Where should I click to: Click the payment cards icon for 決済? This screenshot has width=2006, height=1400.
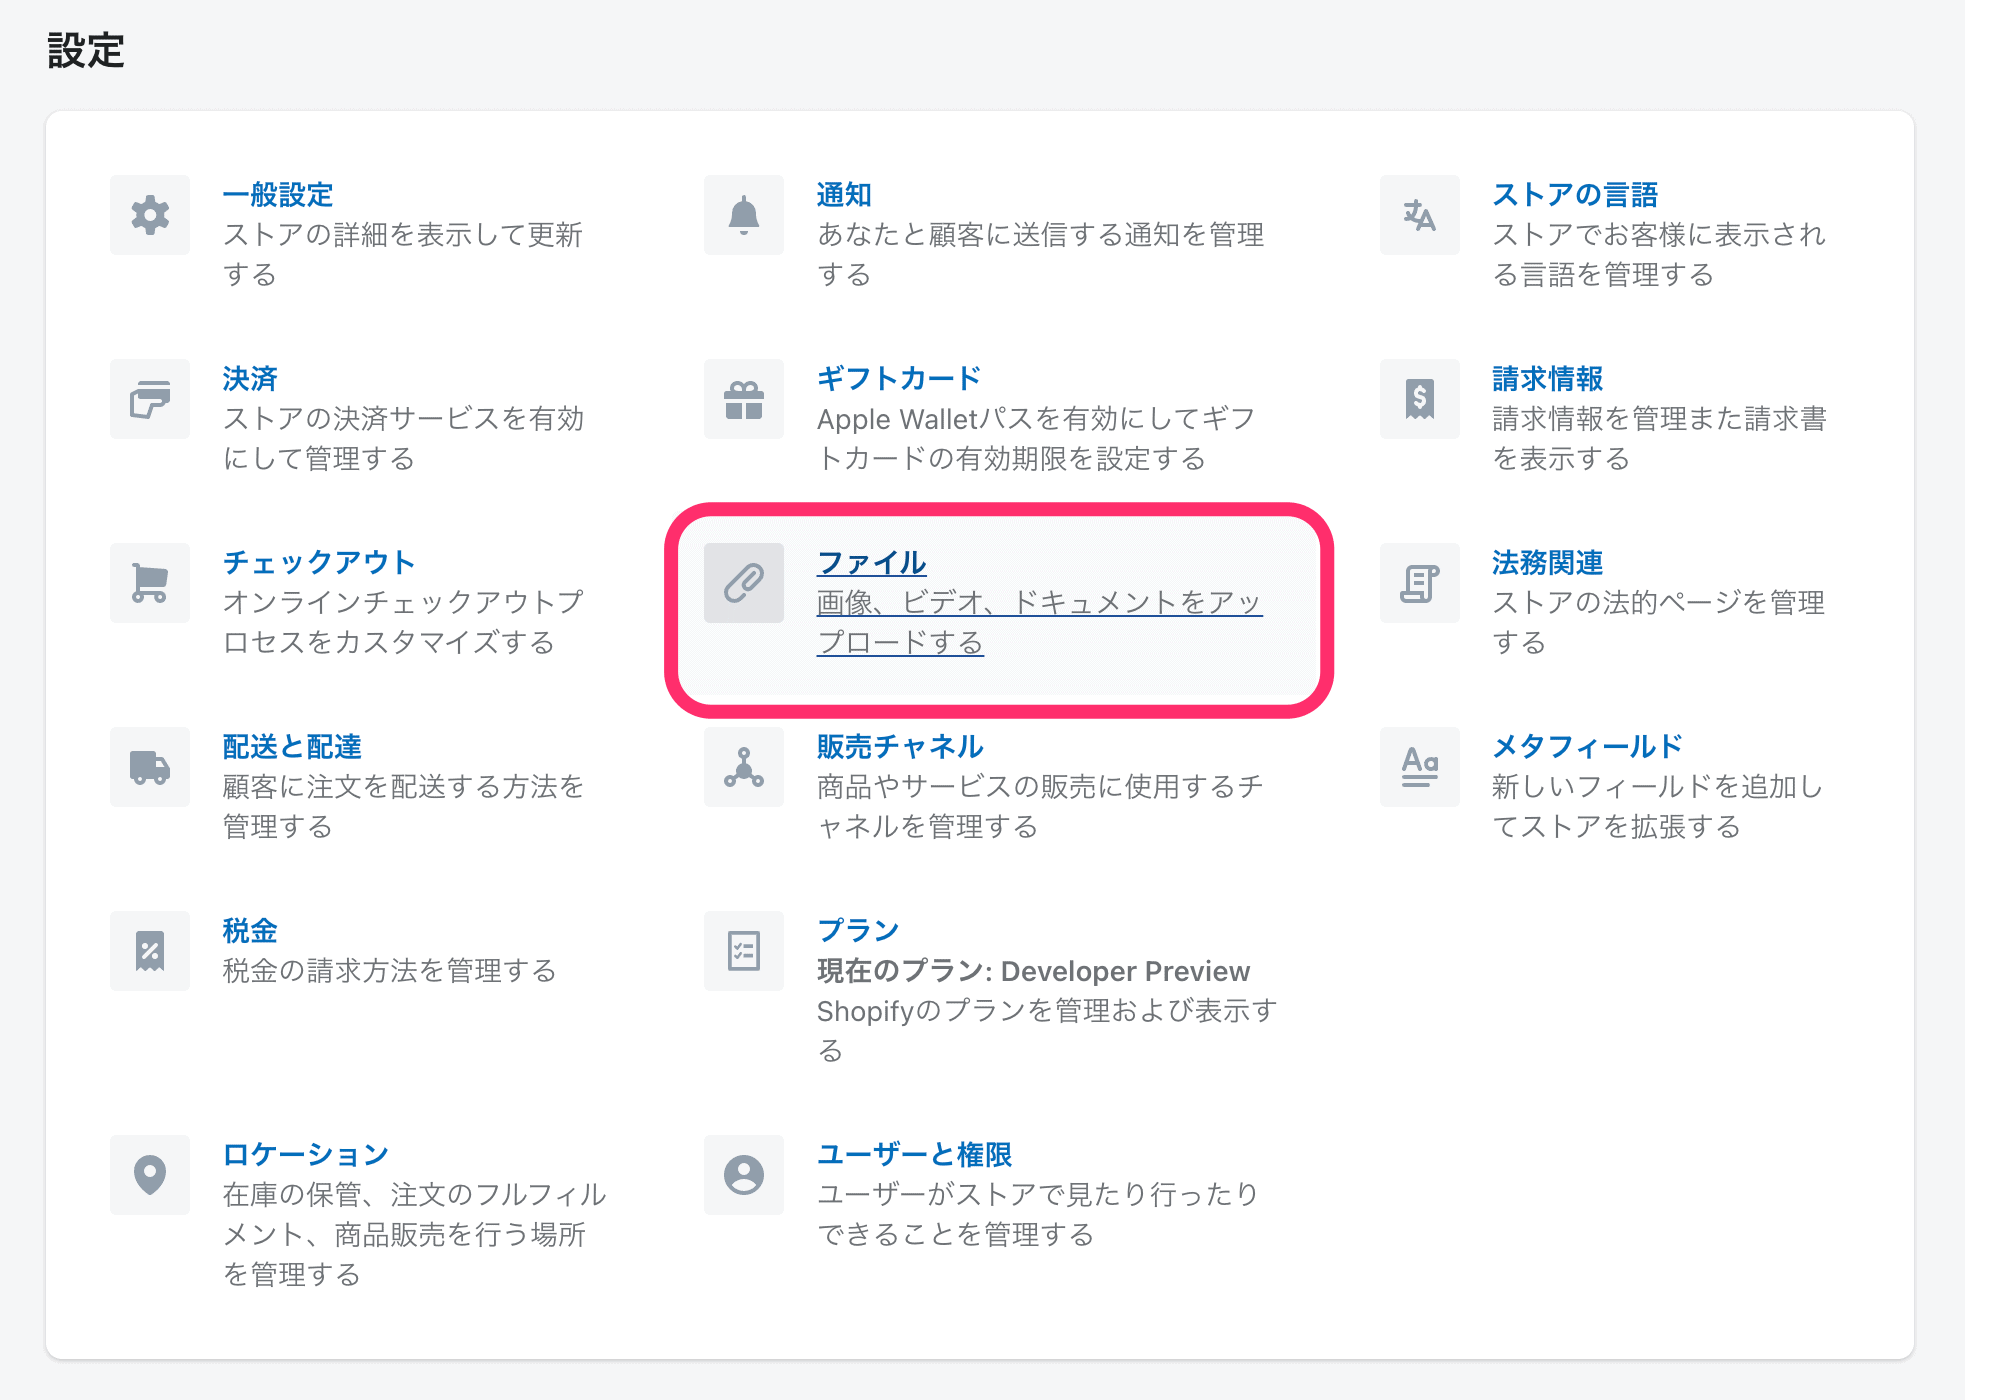(150, 399)
